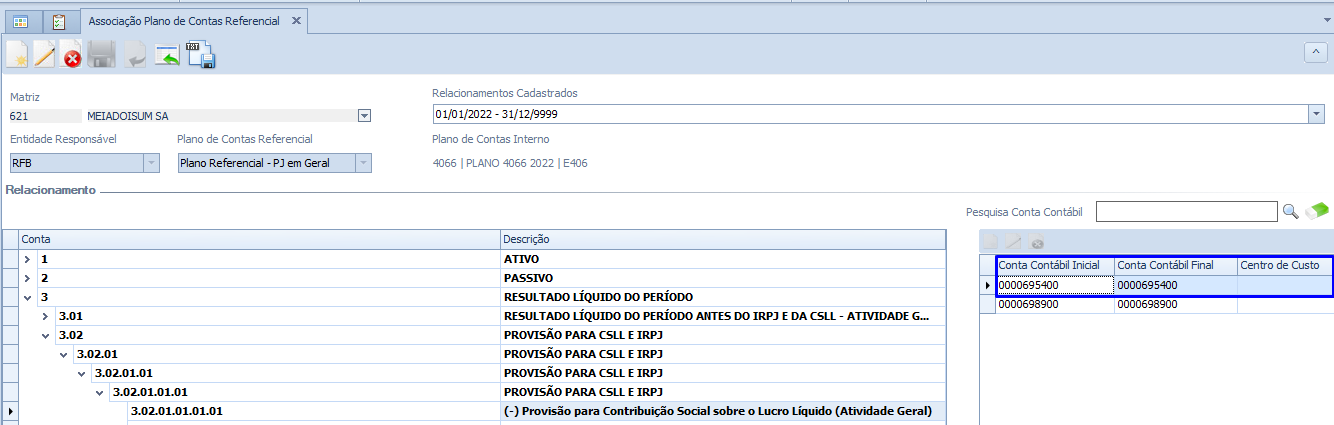Viewport: 1334px width, 425px height.
Task: Click the Conta column header
Action: pyautogui.click(x=260, y=240)
